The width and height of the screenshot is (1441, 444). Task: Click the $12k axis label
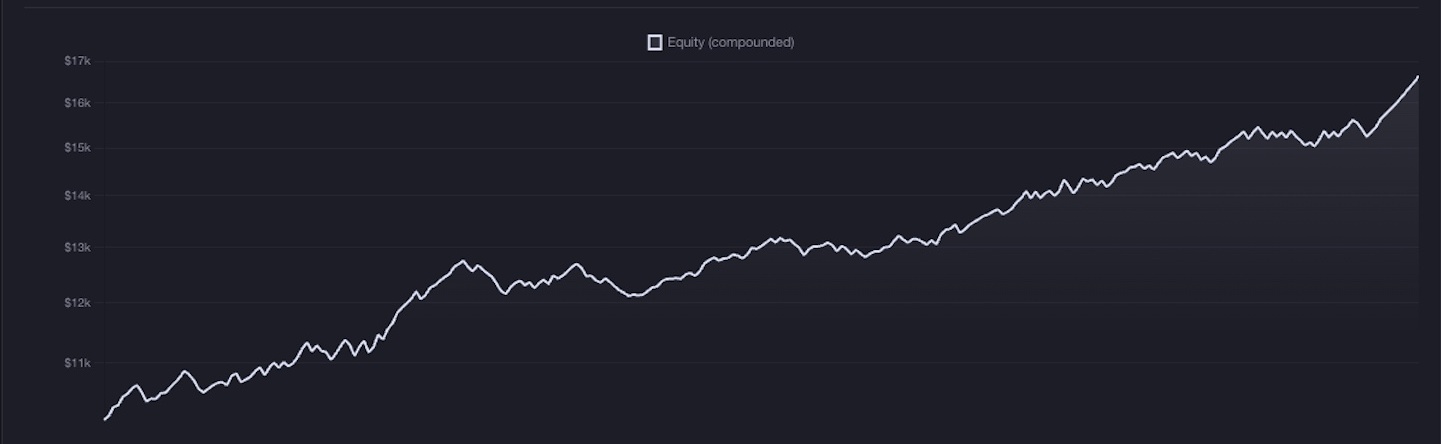point(78,303)
